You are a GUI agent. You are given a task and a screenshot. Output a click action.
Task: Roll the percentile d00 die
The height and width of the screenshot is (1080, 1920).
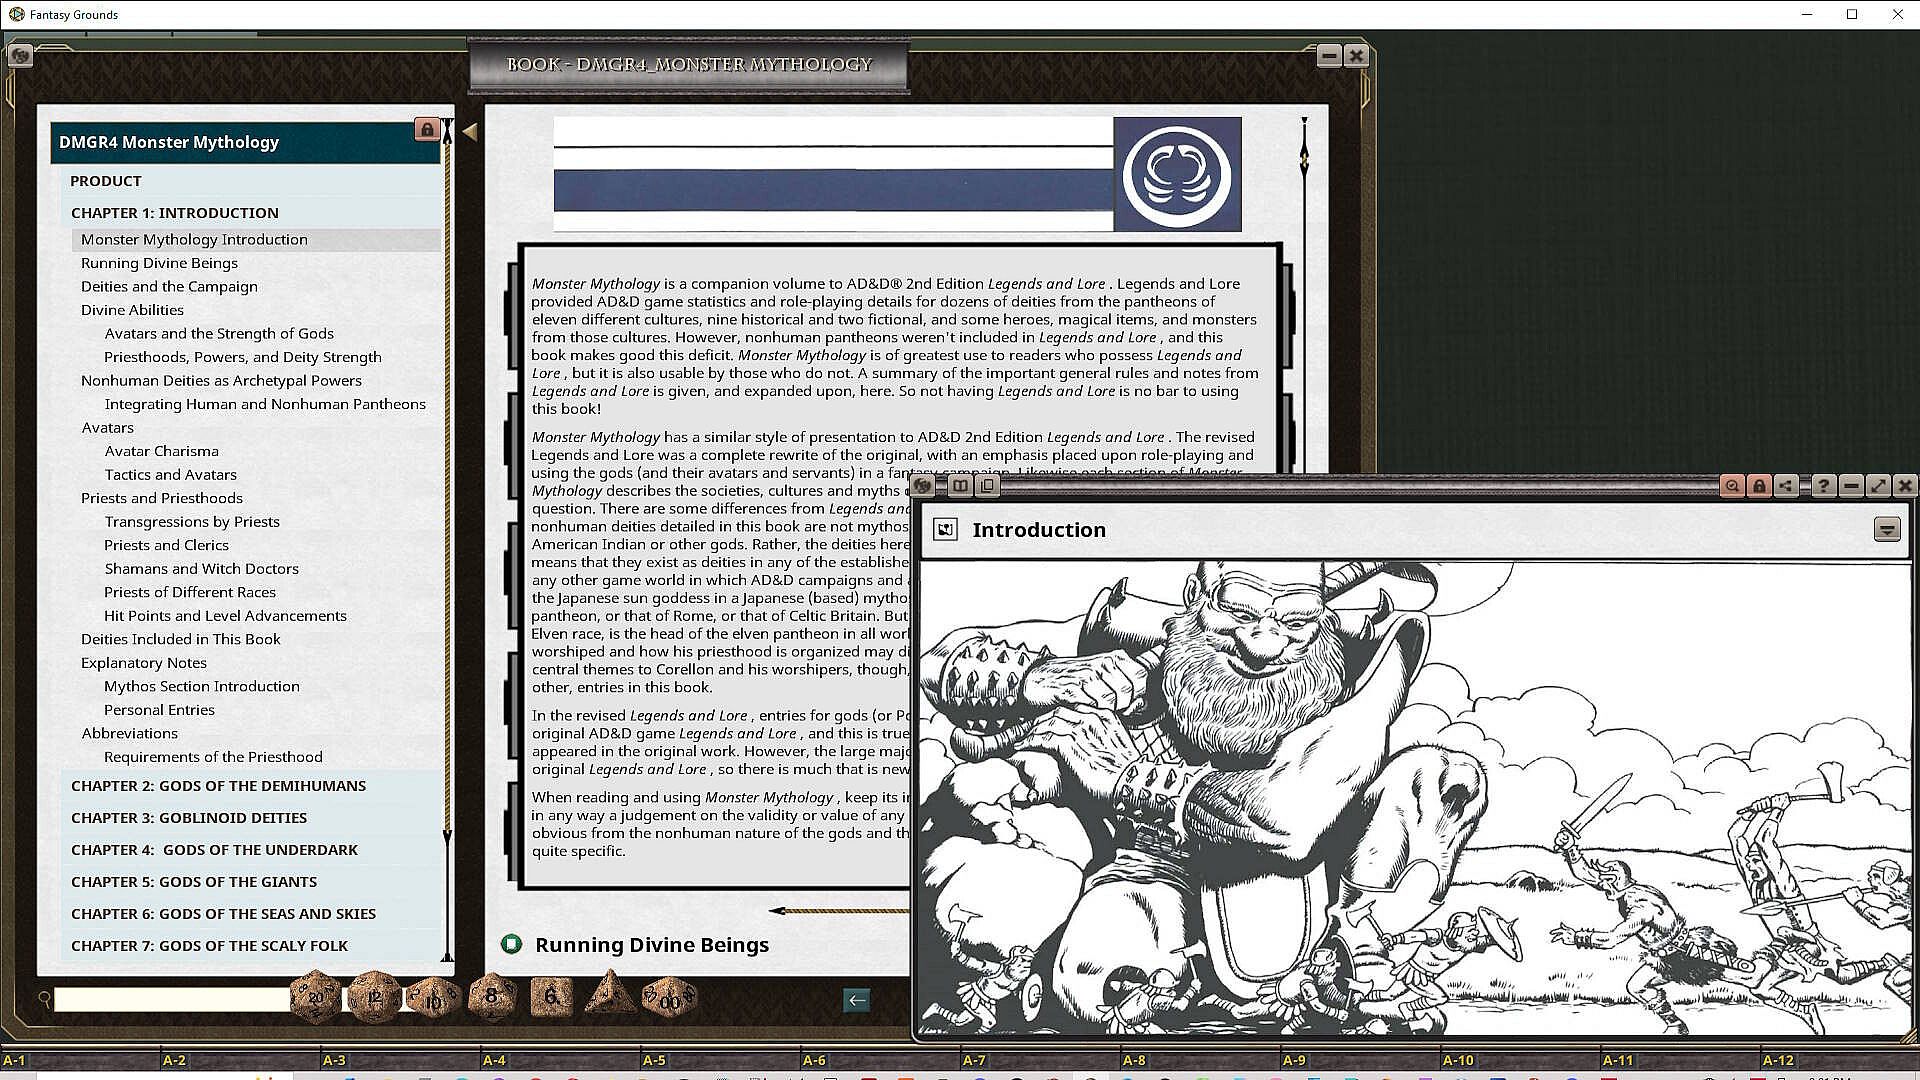[x=668, y=998]
